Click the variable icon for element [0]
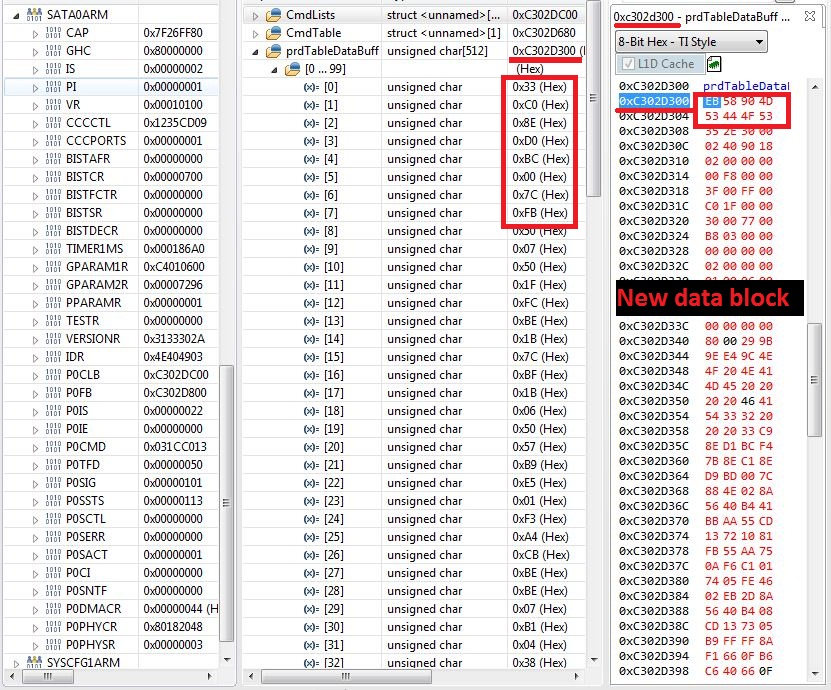The height and width of the screenshot is (690, 831). 311,87
